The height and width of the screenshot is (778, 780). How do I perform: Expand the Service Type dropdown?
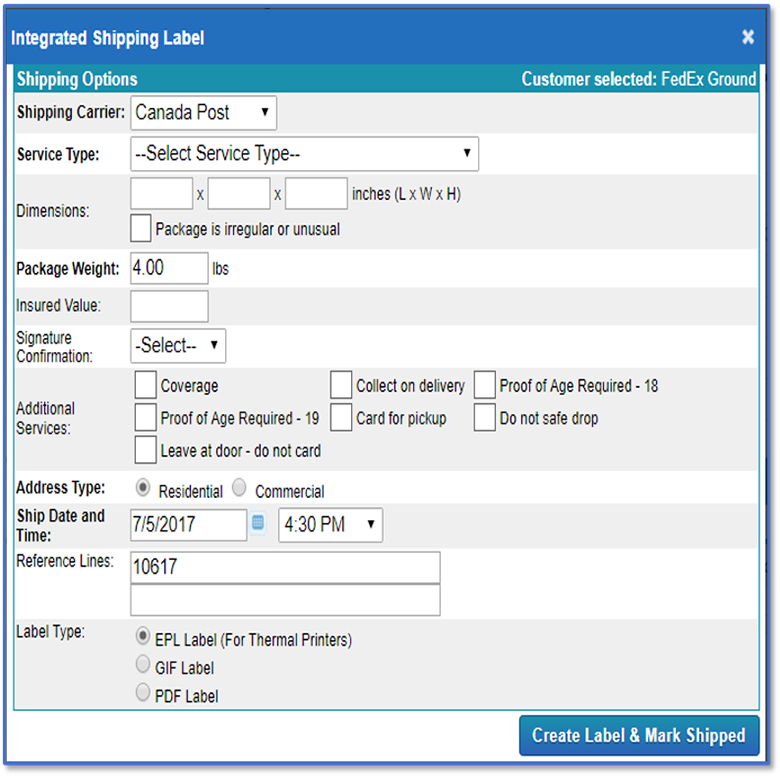[x=304, y=154]
